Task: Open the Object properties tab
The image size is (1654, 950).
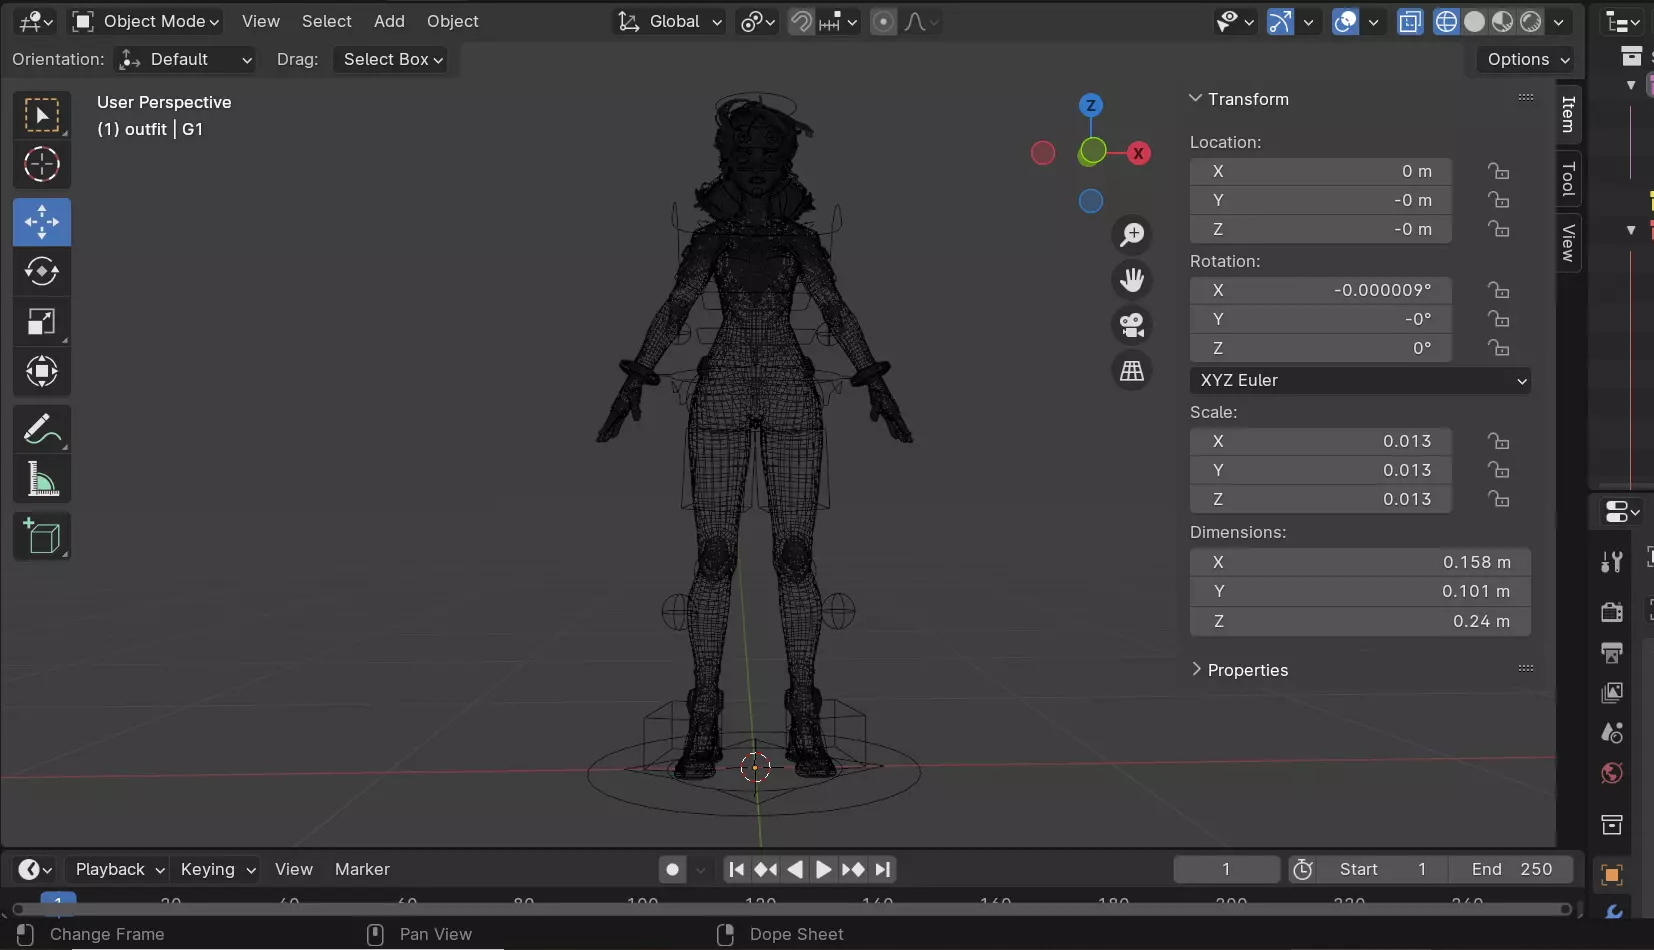Action: point(1611,875)
